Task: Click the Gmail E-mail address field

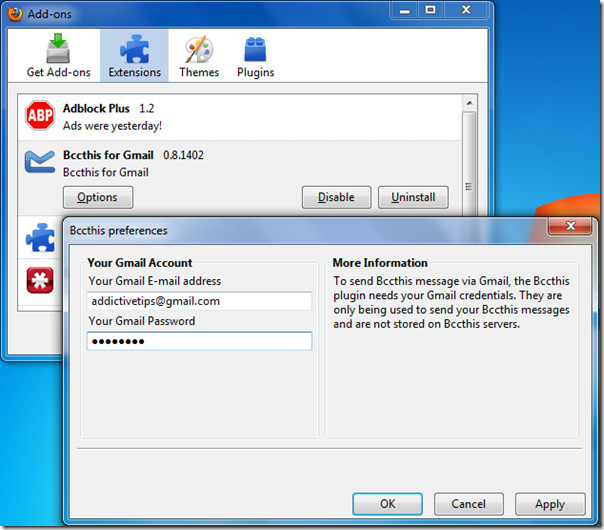Action: point(200,301)
